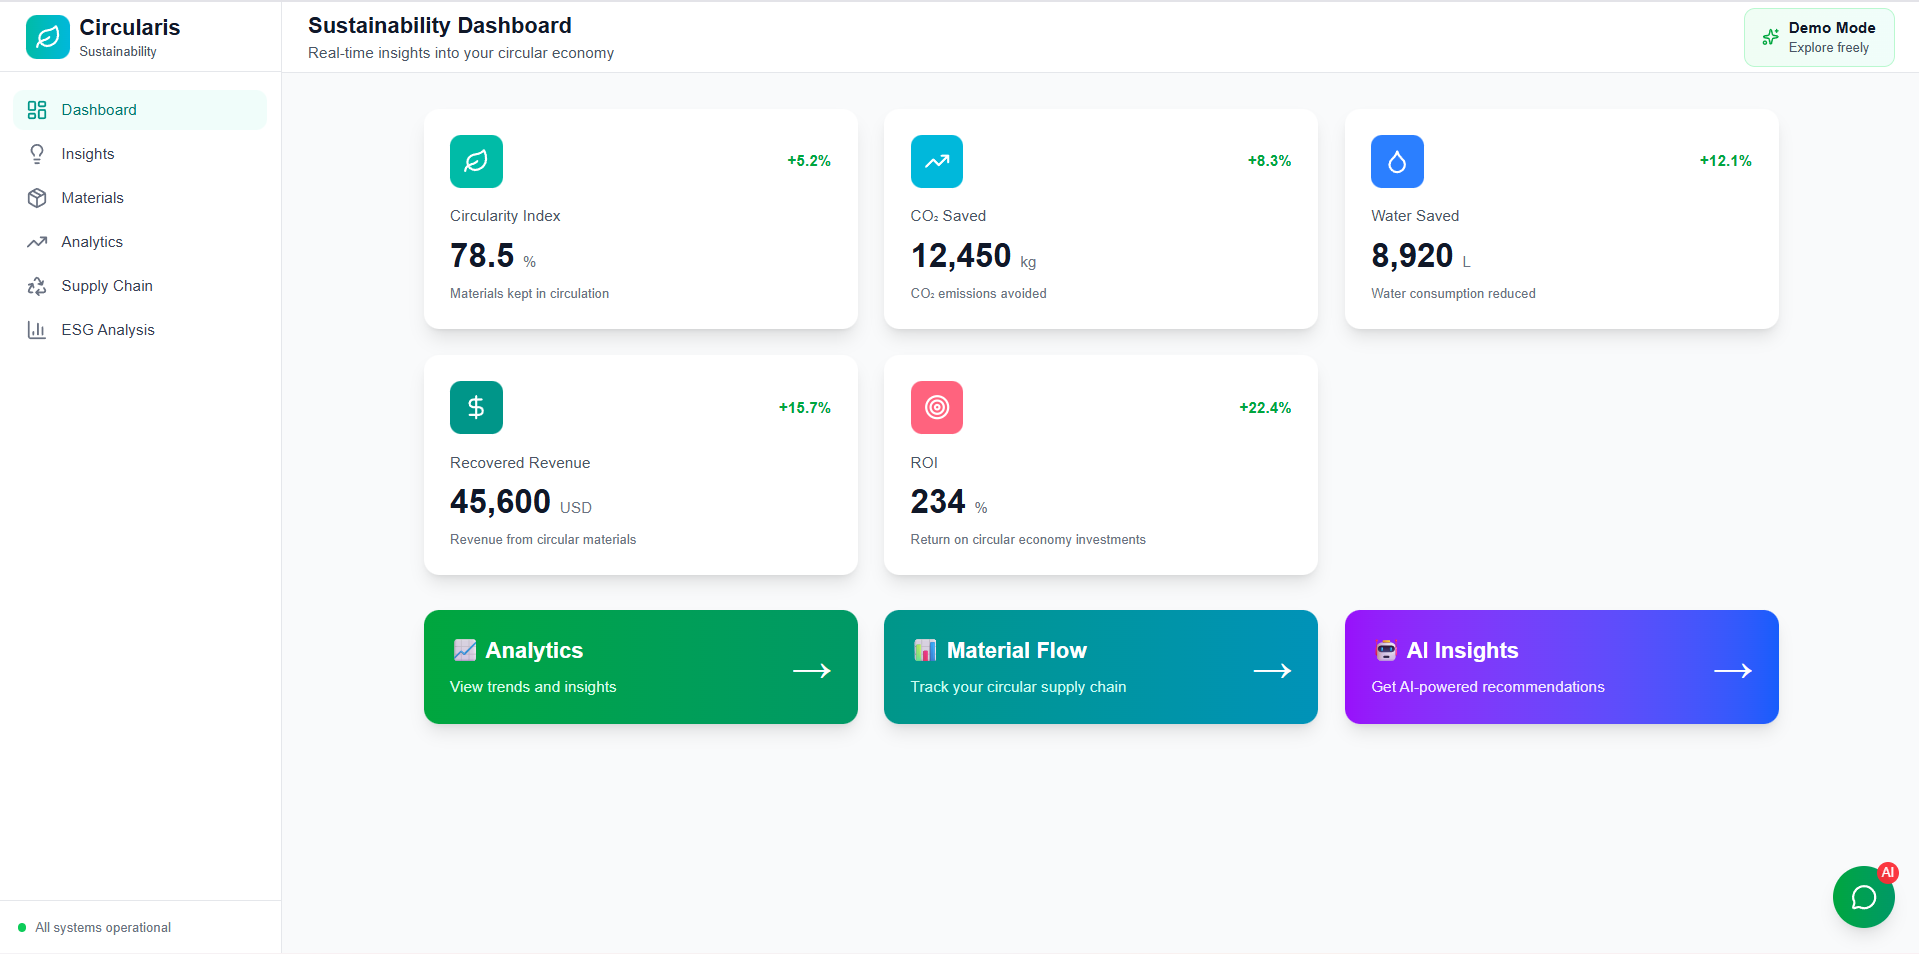The image size is (1919, 954).
Task: Open the AI Insights recommendations card
Action: [1562, 667]
